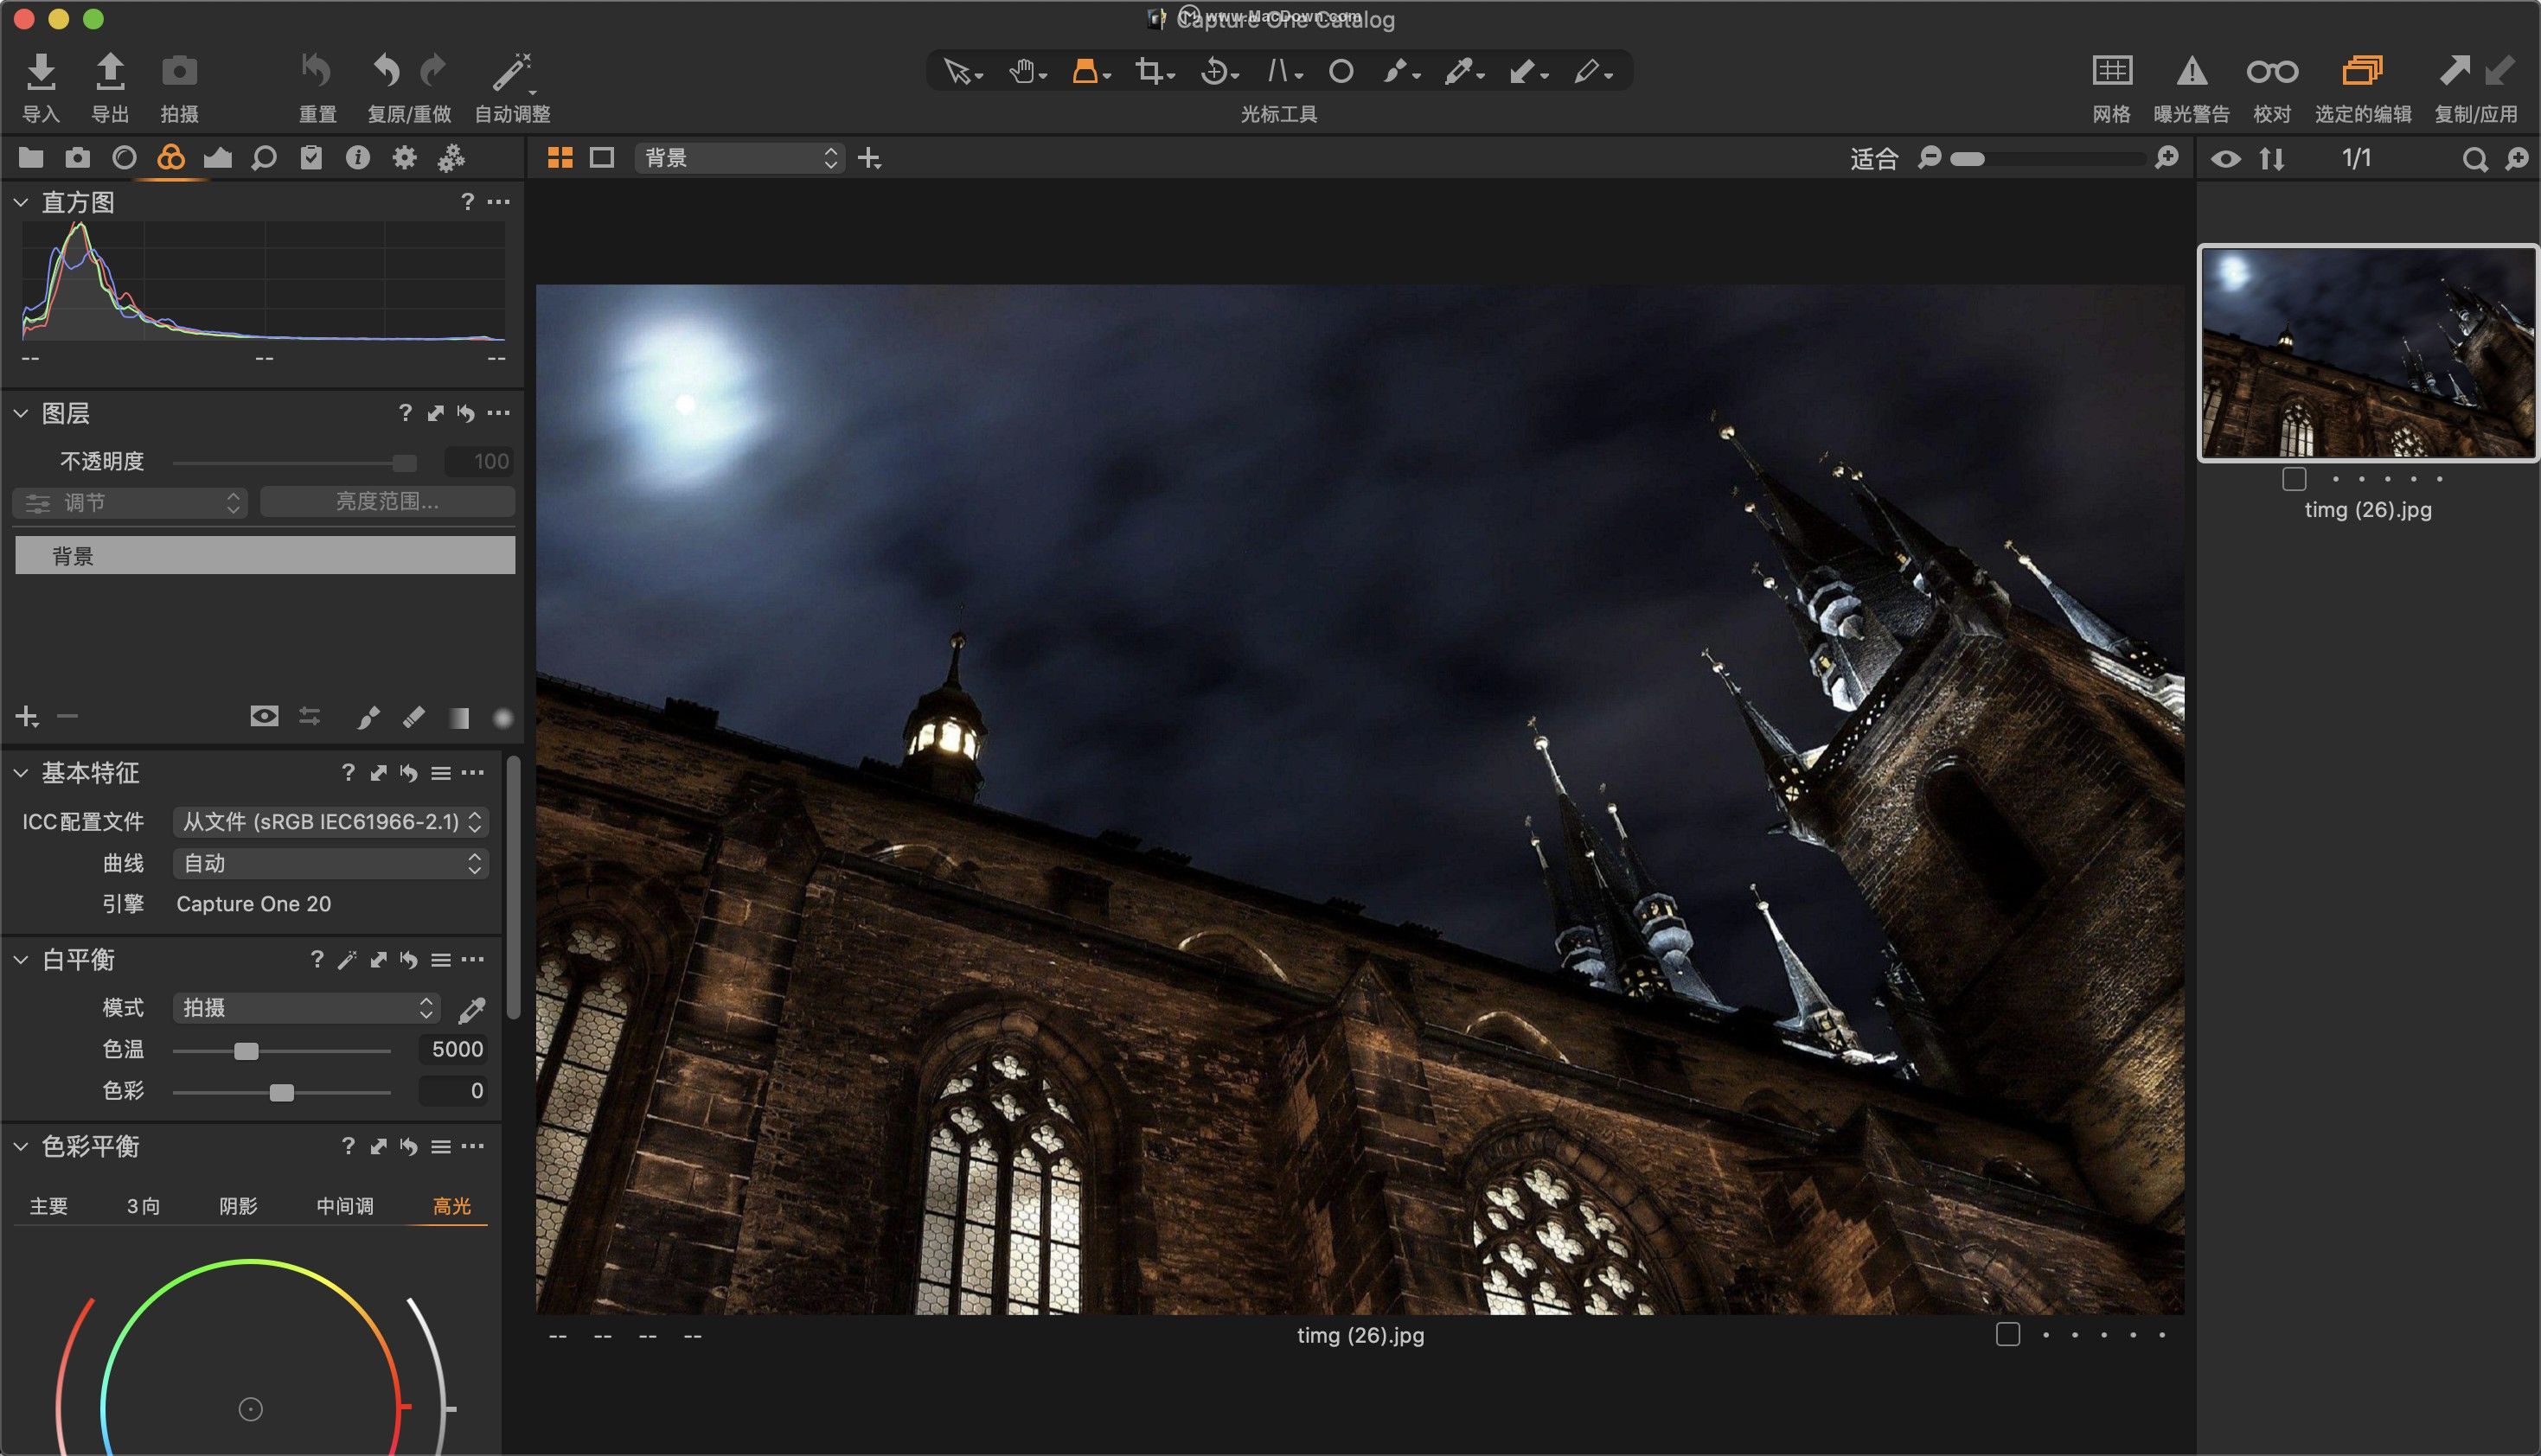Click the browser search magnifier icon

[x=2475, y=159]
